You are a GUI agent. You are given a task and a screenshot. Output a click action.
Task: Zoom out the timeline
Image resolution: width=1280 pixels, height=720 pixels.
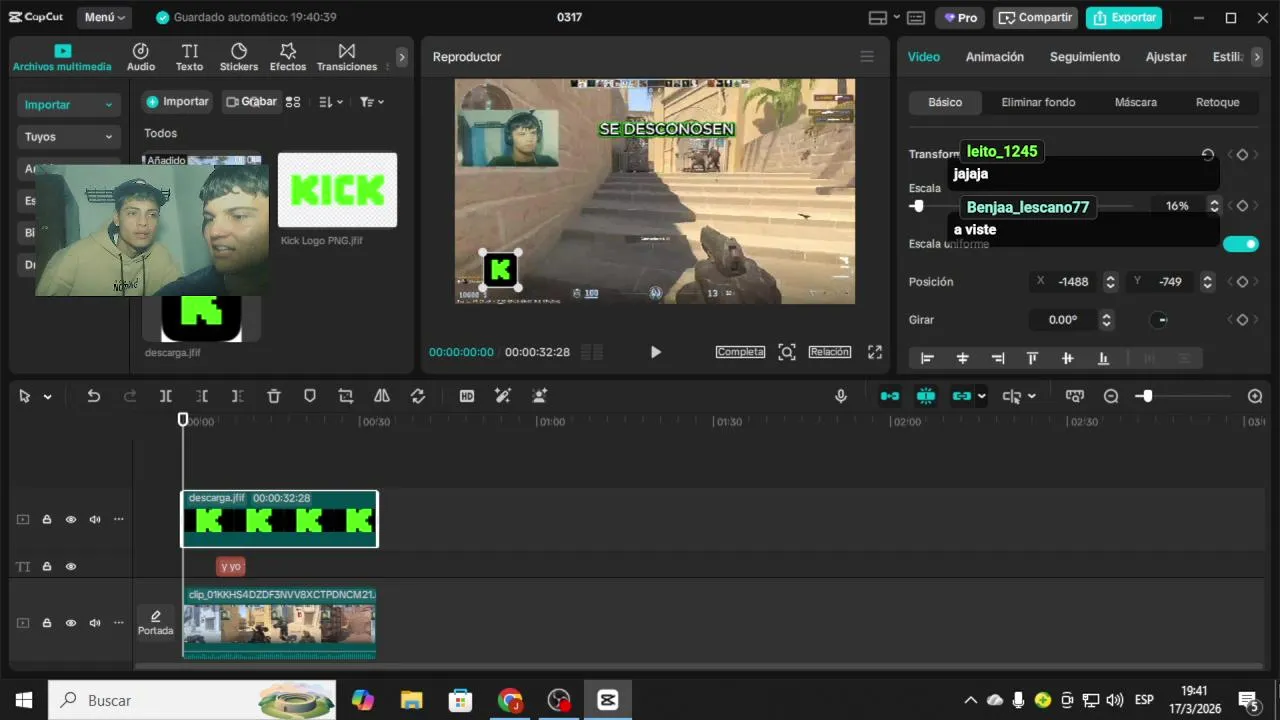click(x=1111, y=396)
